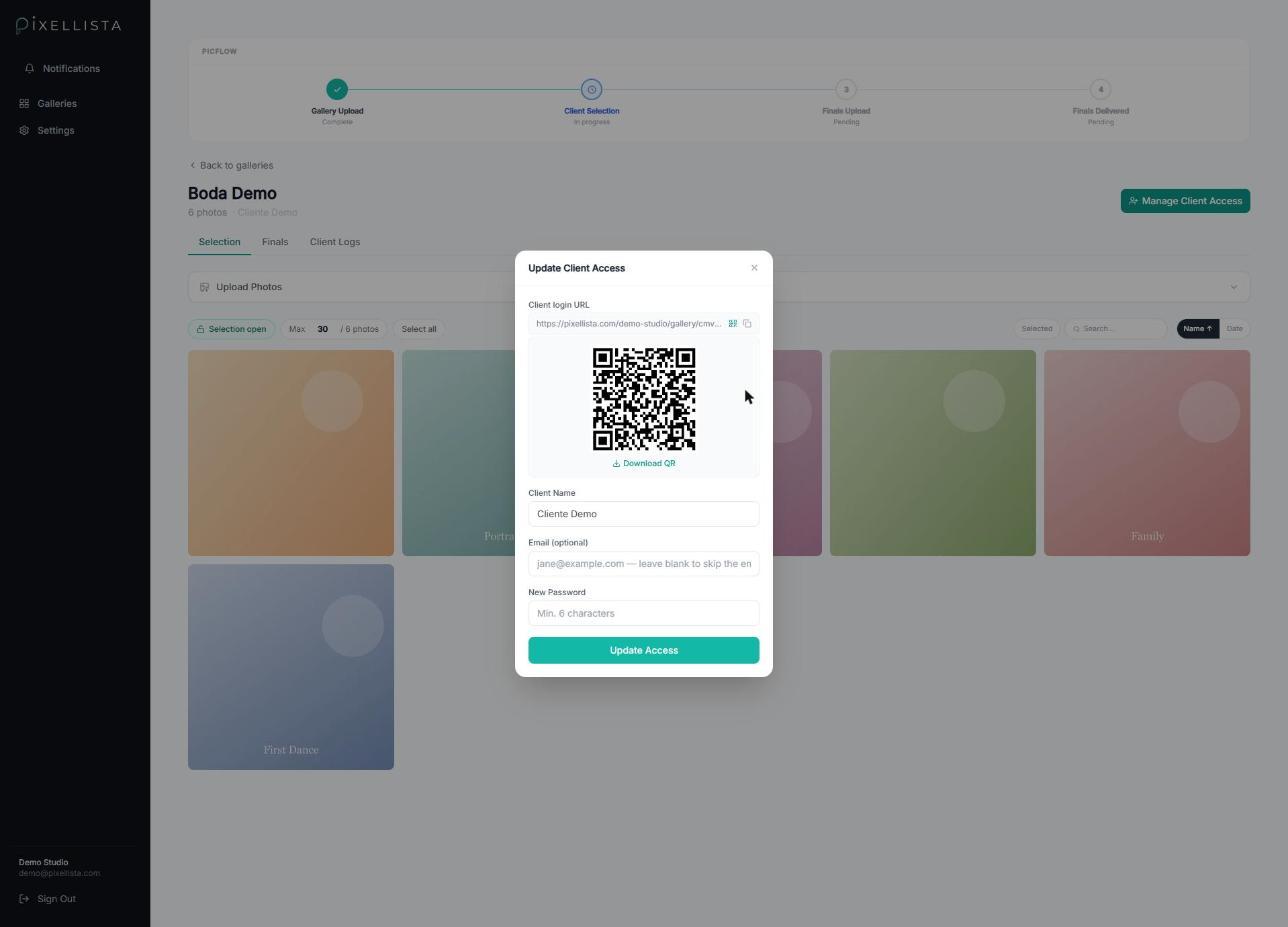Click the Boda Demo gallery title
This screenshot has width=1288, height=927.
coord(232,194)
